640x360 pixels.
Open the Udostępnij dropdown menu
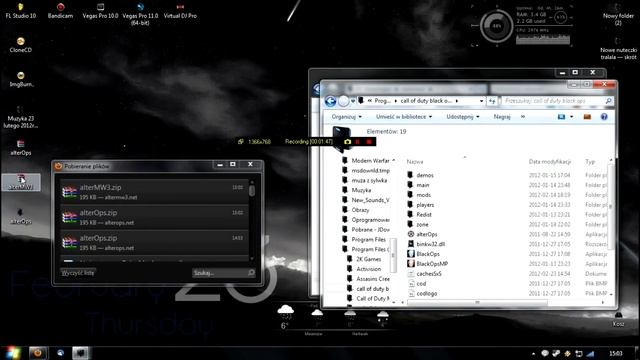point(463,117)
